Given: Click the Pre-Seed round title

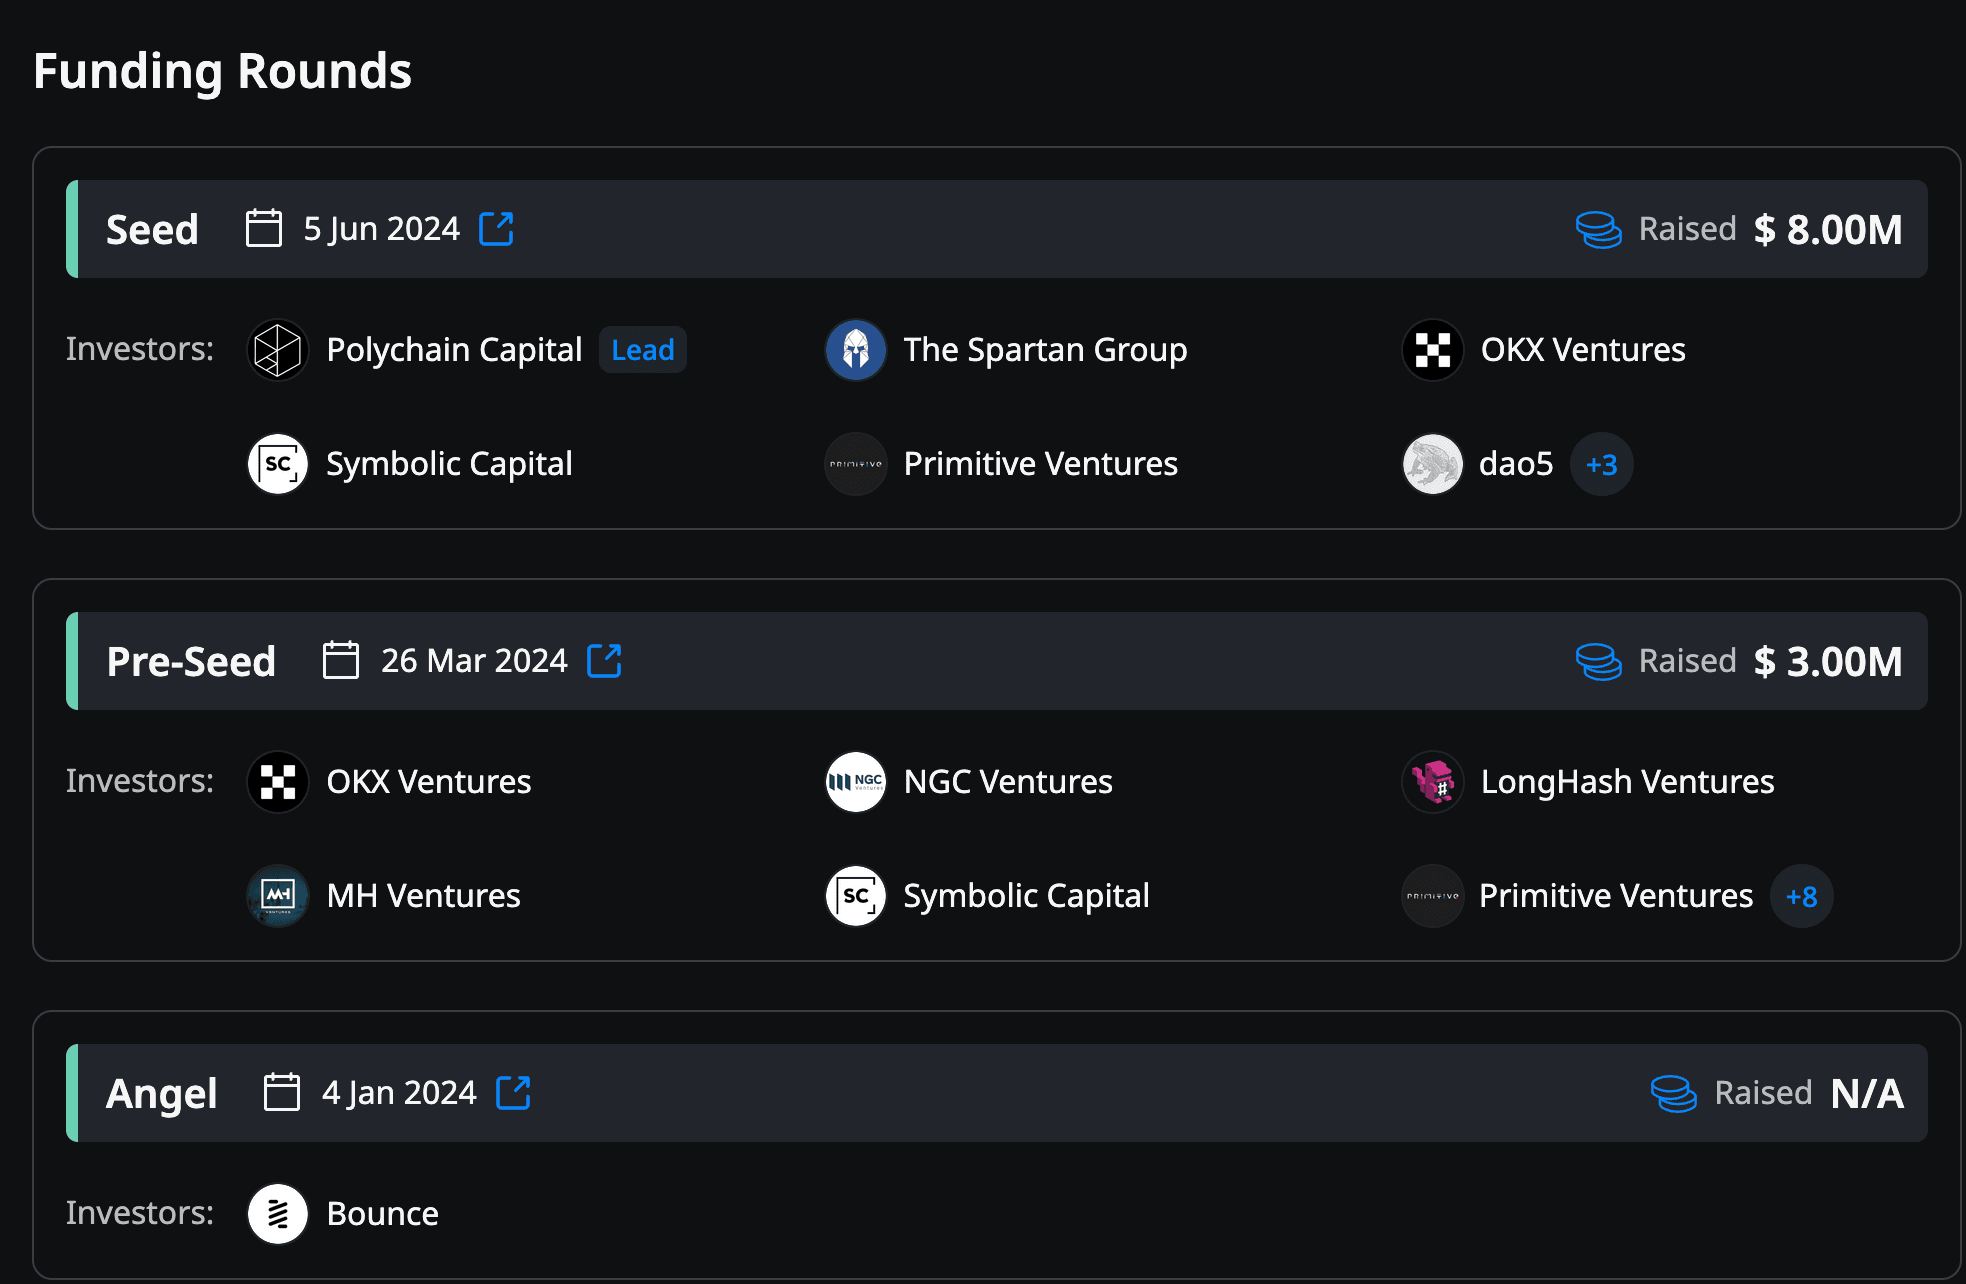Looking at the screenshot, I should (x=191, y=661).
